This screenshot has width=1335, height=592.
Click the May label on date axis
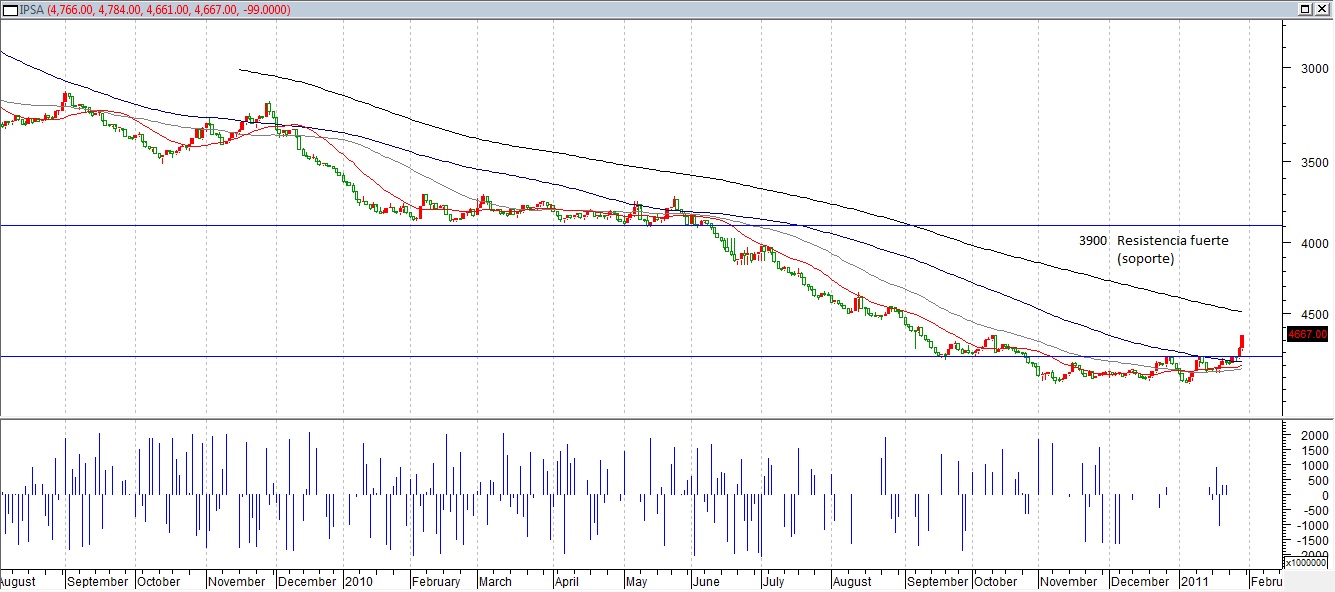click(x=637, y=582)
